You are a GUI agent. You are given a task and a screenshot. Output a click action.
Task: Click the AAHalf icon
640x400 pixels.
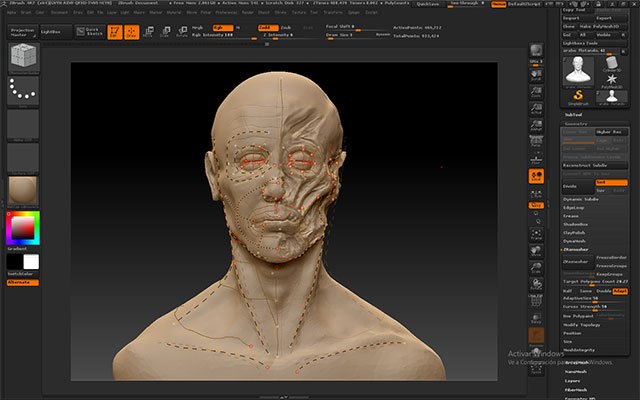pos(536,126)
